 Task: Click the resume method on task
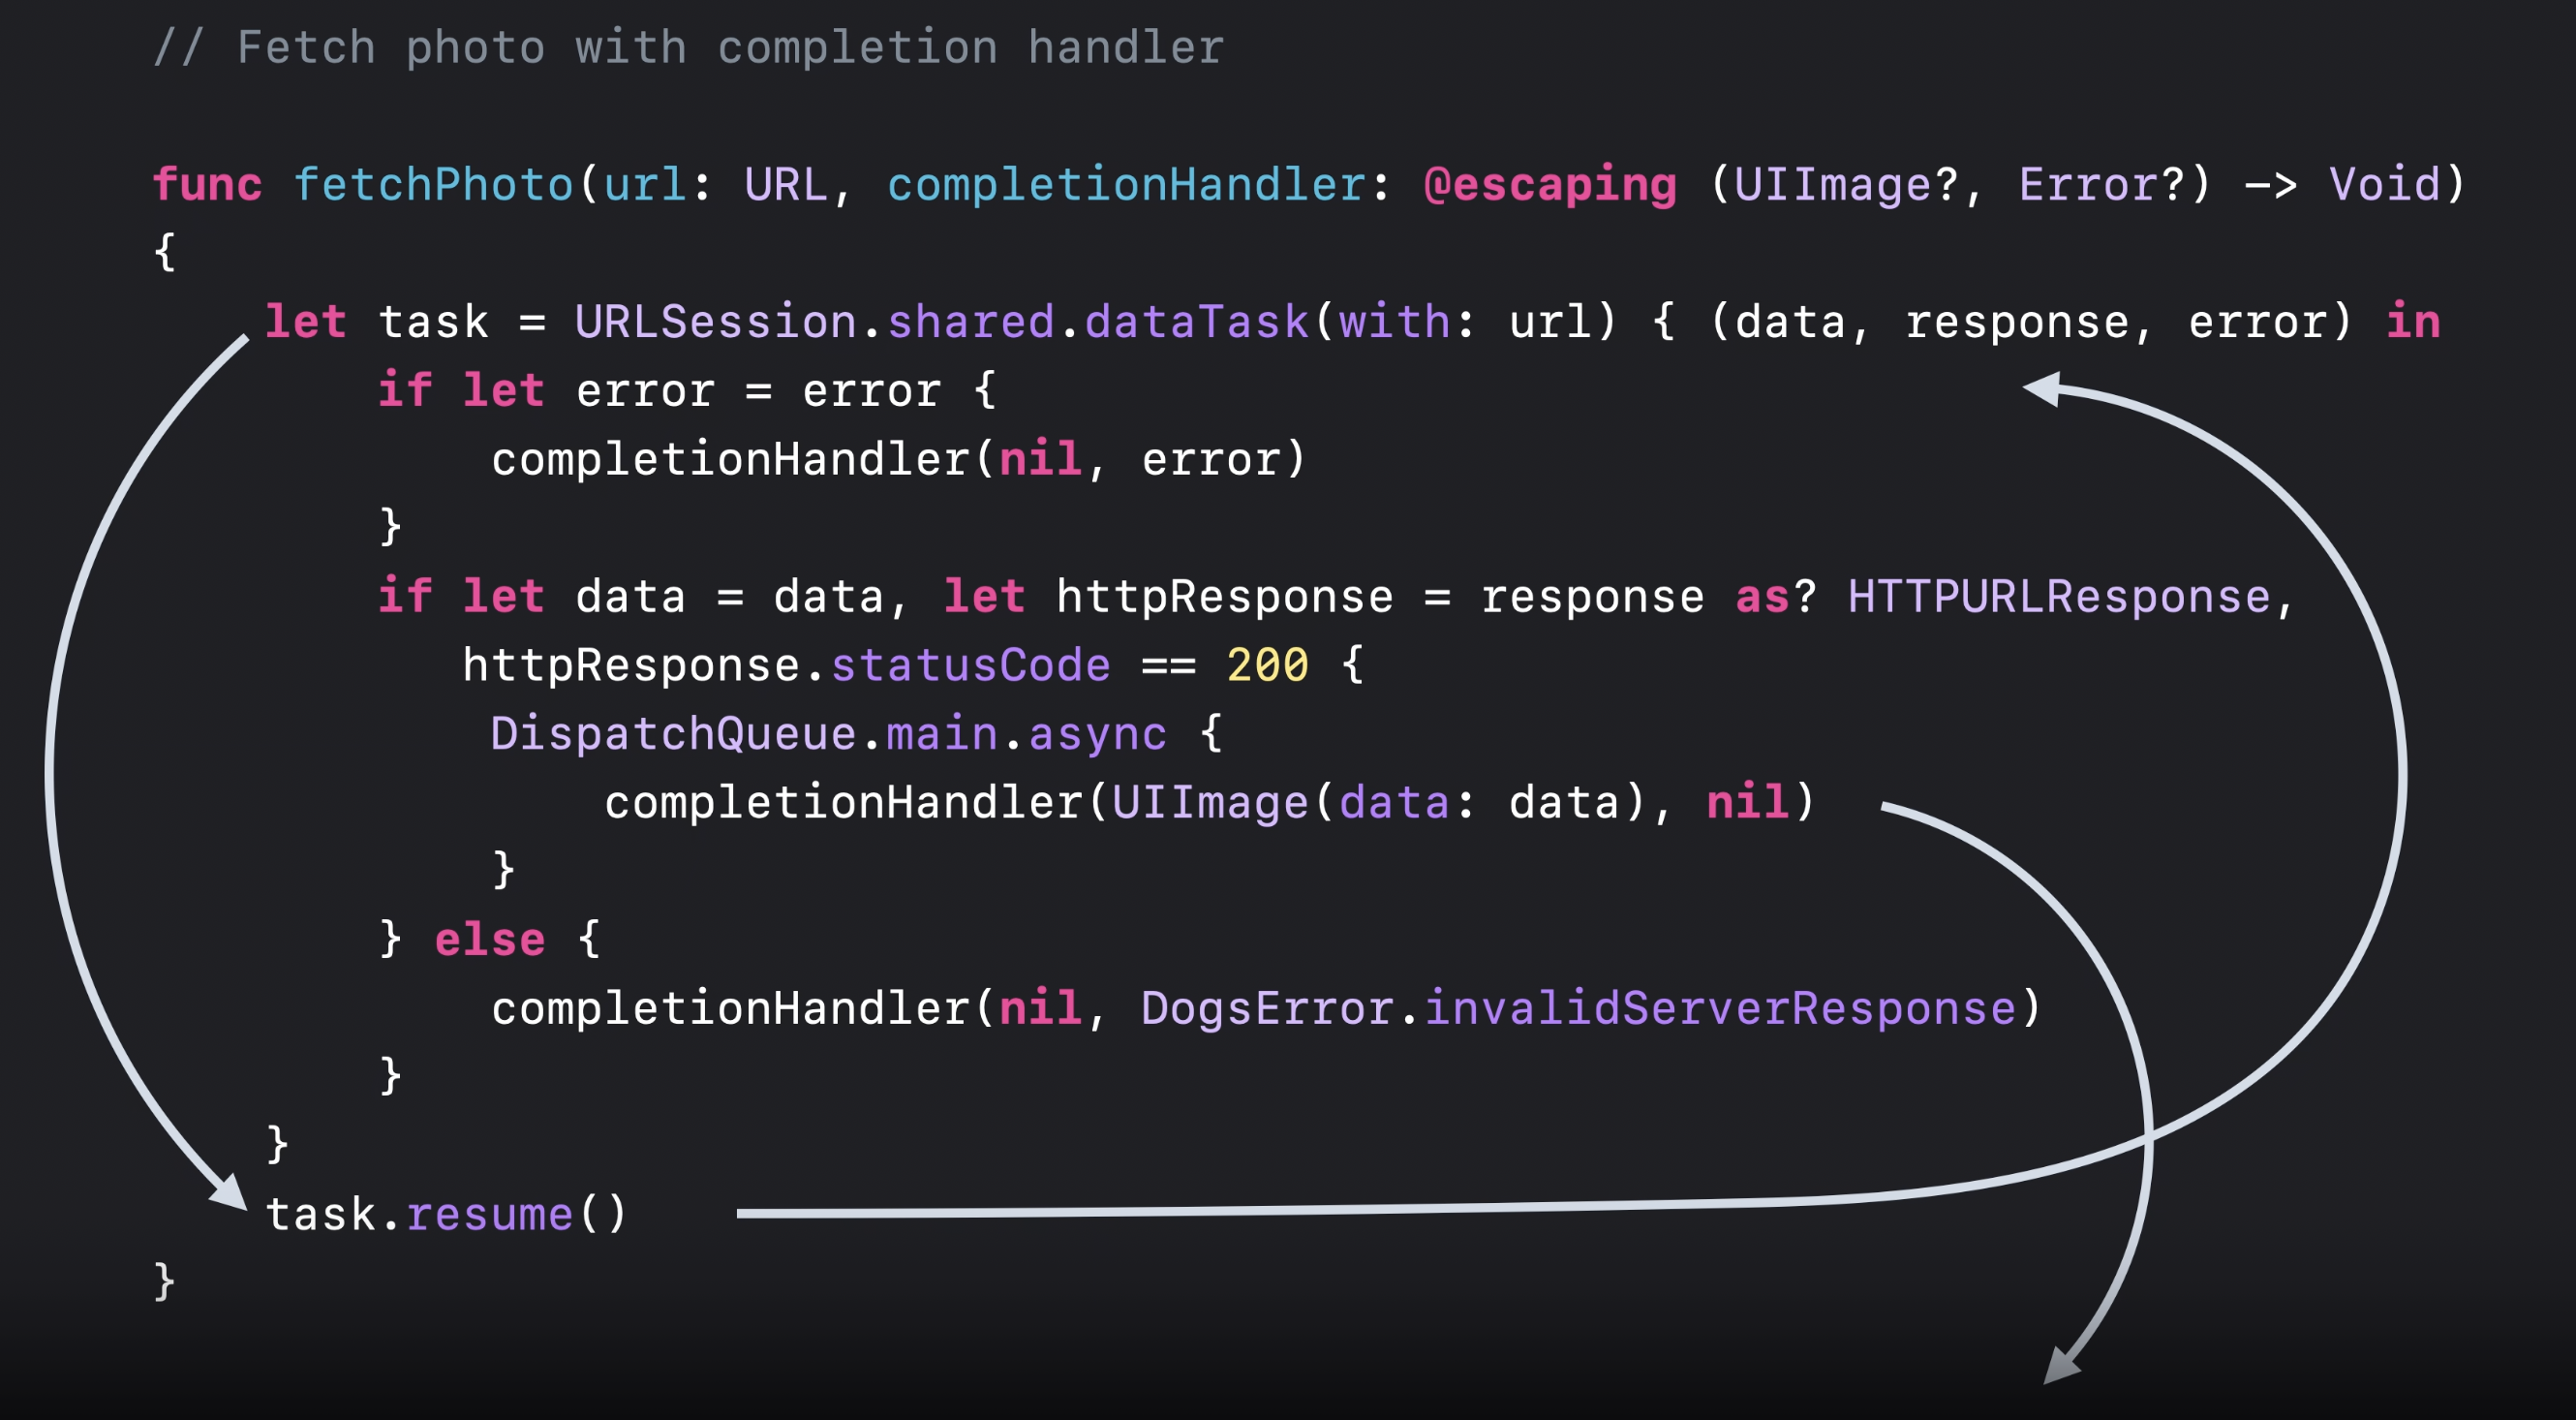click(x=490, y=1215)
